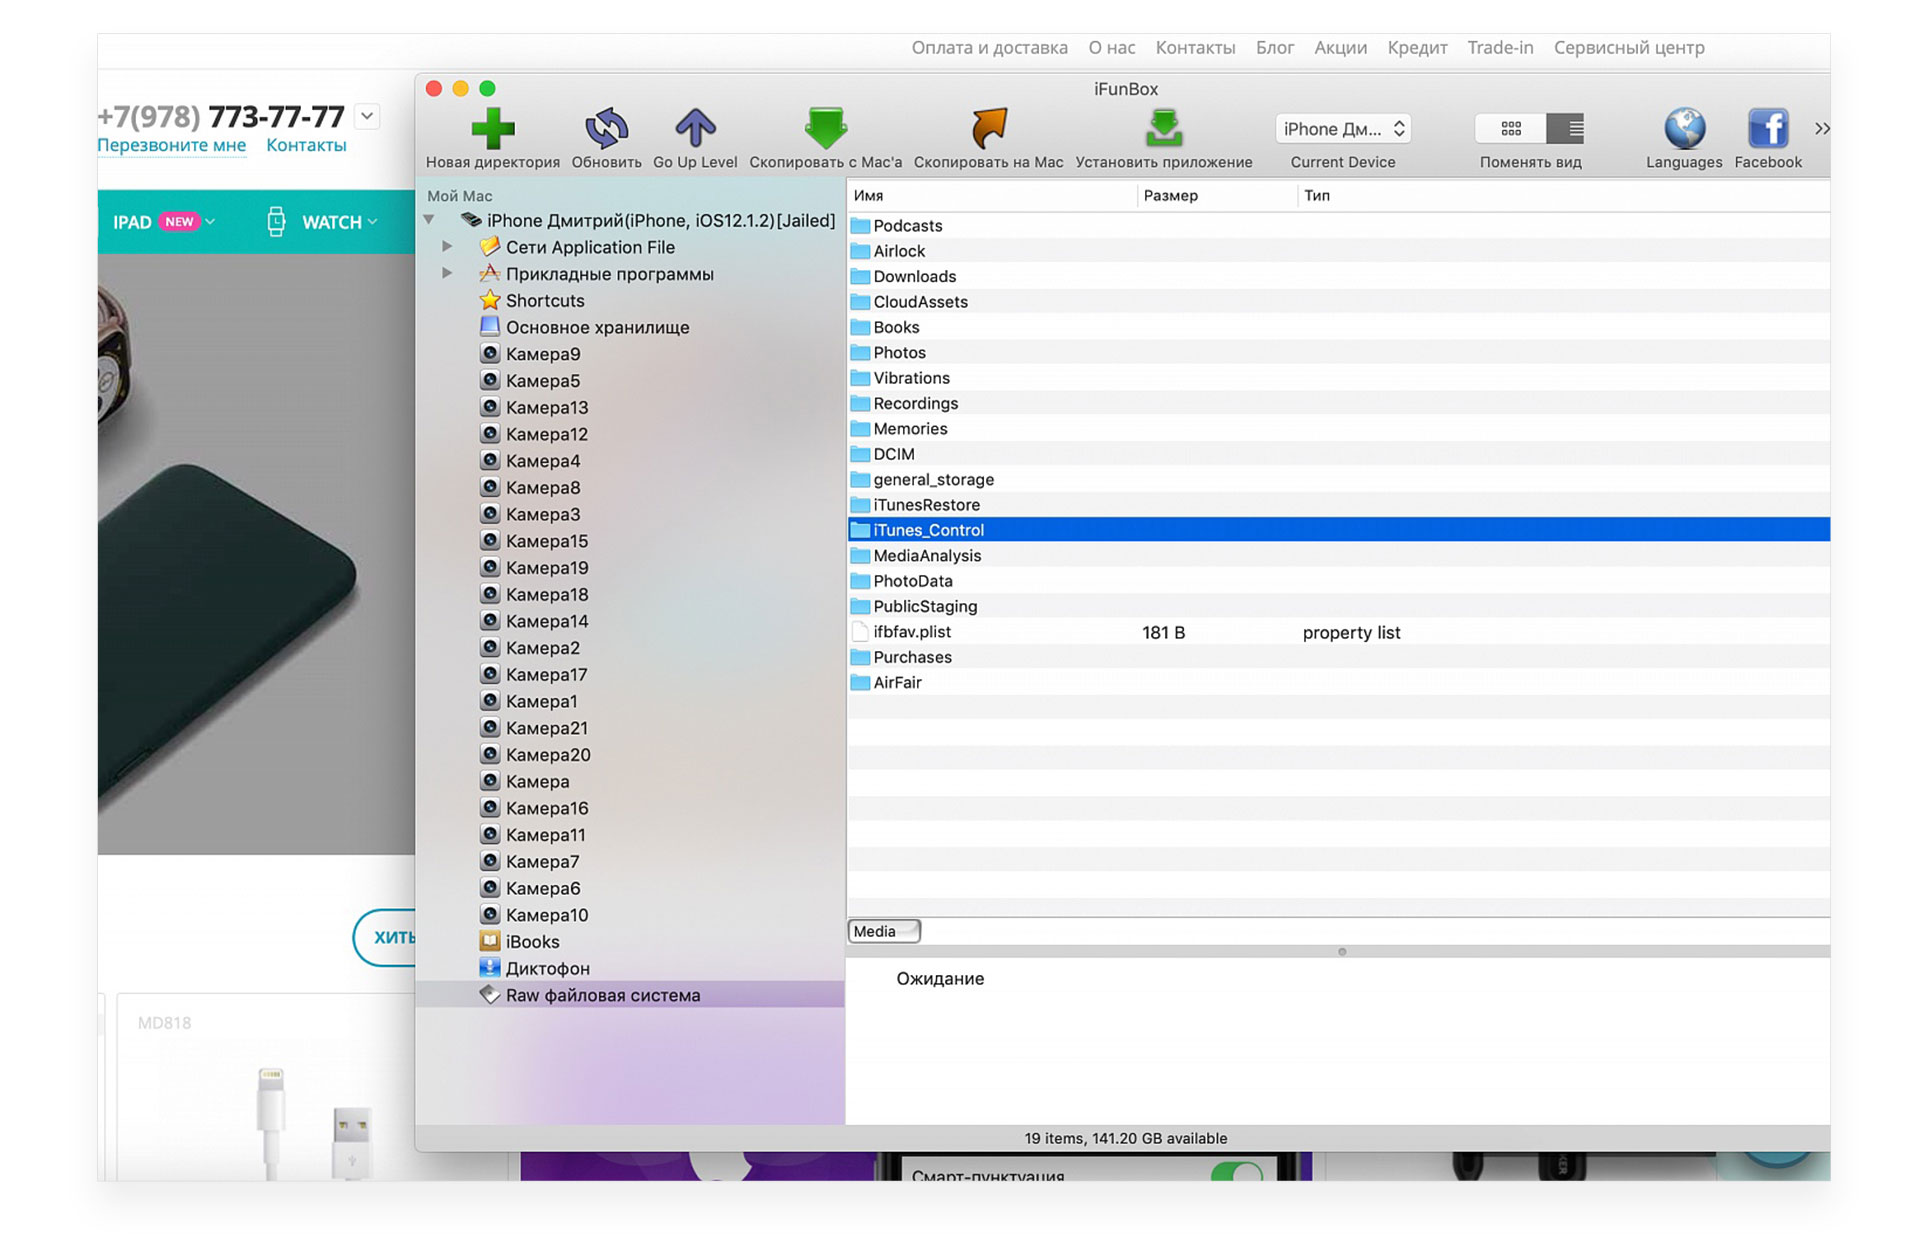
Task: Select Камера10 in the sidebar
Action: coord(546,915)
